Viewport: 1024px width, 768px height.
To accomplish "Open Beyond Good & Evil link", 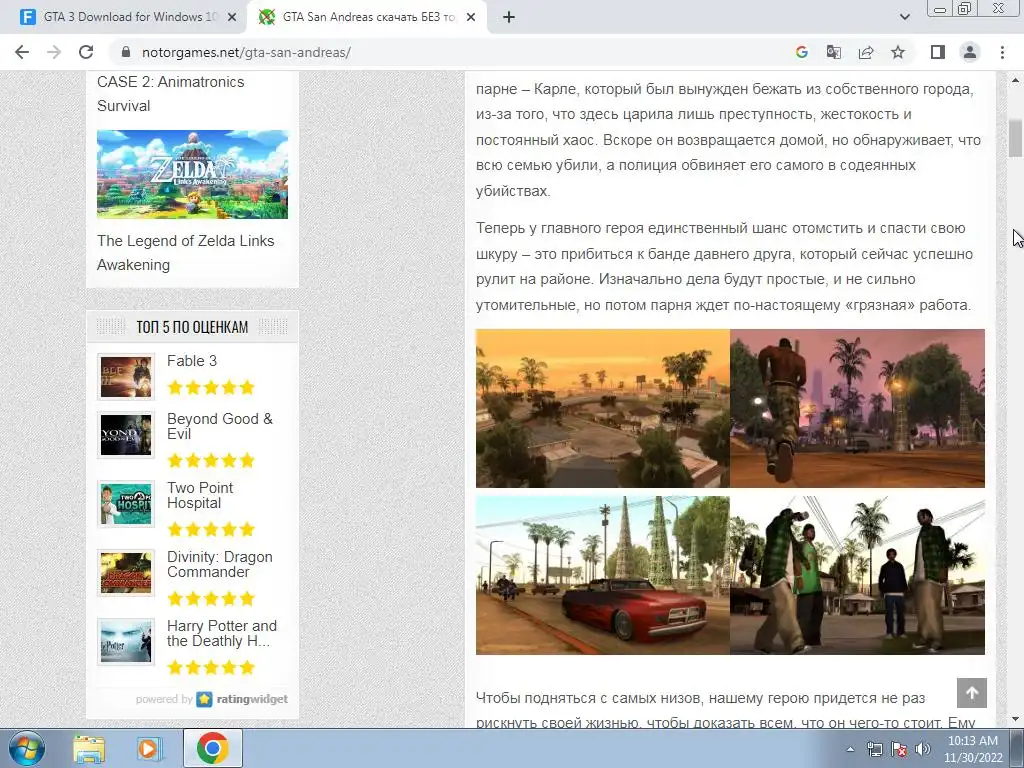I will click(219, 426).
